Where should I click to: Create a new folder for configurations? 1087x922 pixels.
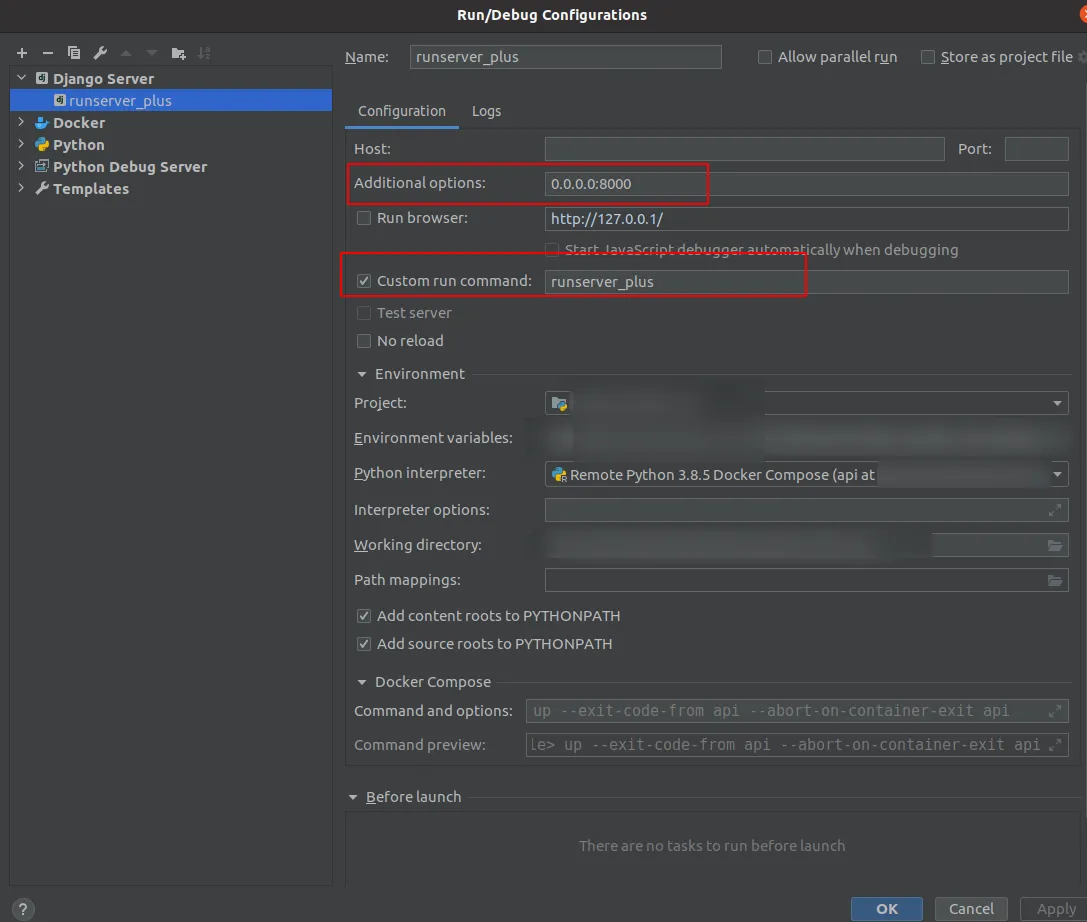178,53
